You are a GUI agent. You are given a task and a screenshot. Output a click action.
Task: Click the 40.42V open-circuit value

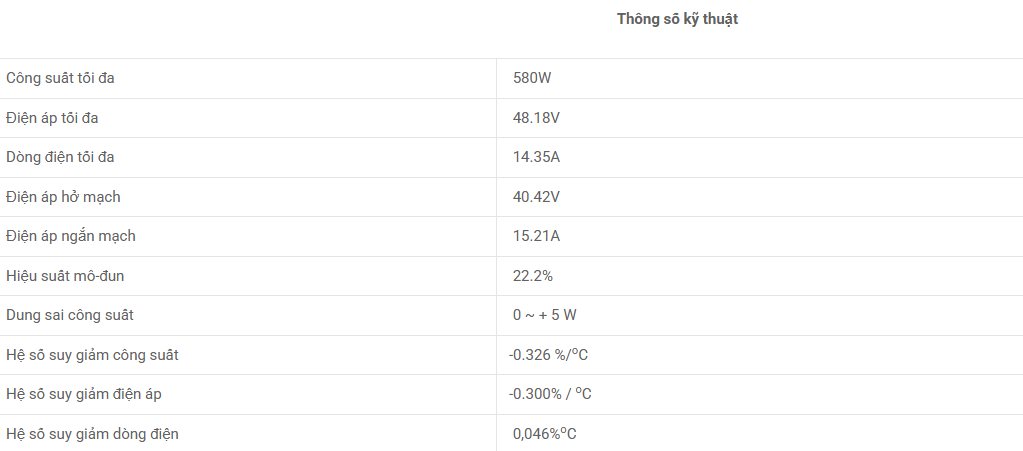pyautogui.click(x=536, y=197)
